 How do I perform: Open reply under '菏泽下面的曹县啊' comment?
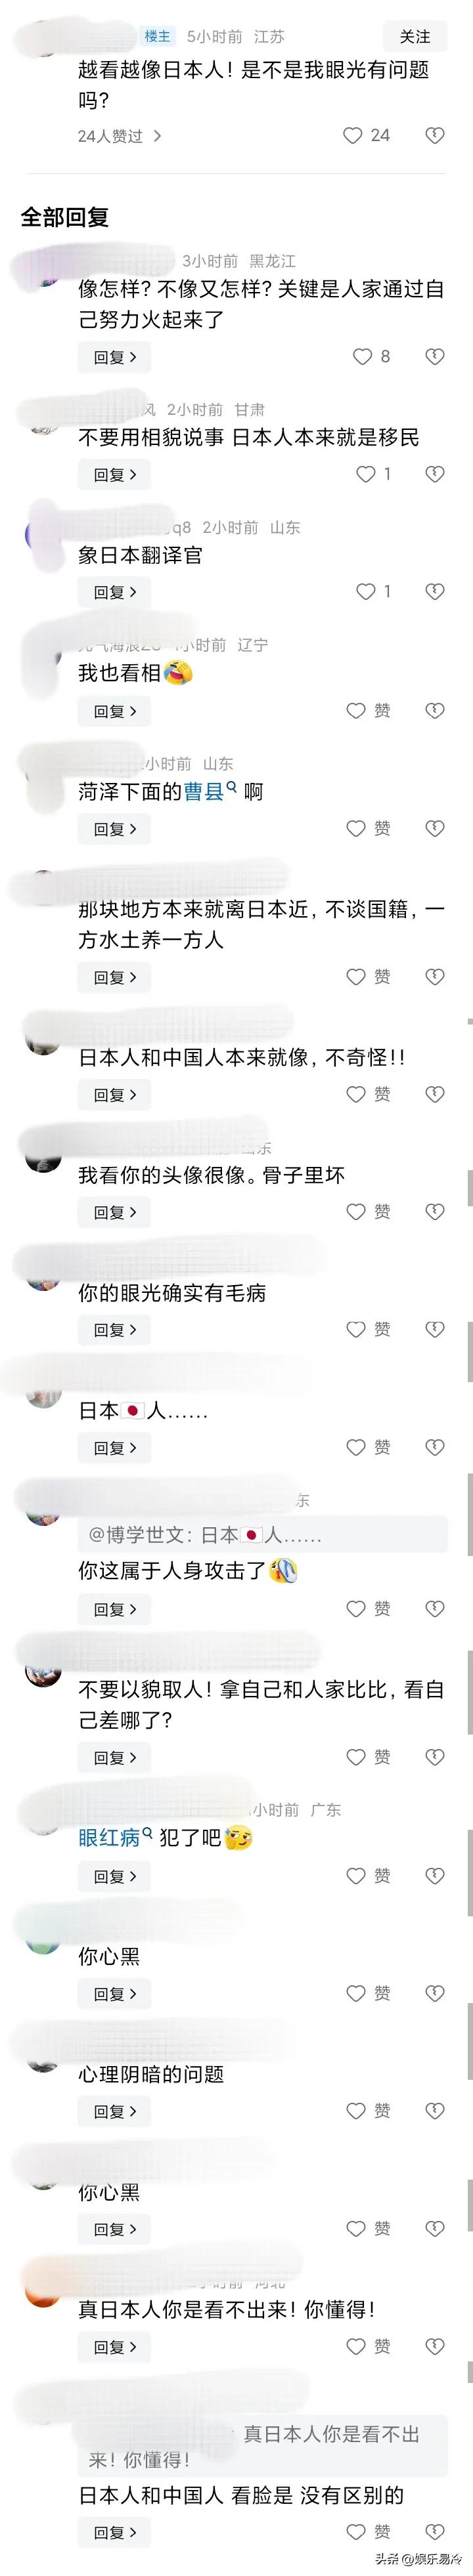(x=114, y=829)
